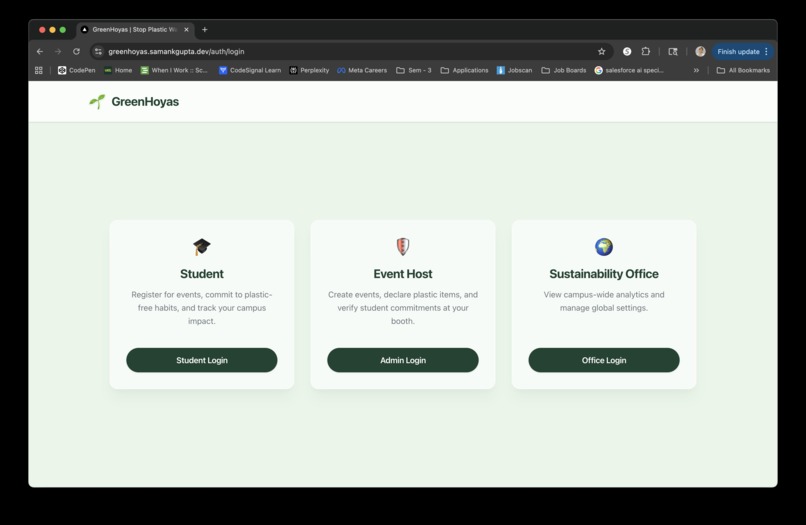Select the GreenHoyas browser tab
Viewport: 806px width, 525px height.
pos(136,30)
